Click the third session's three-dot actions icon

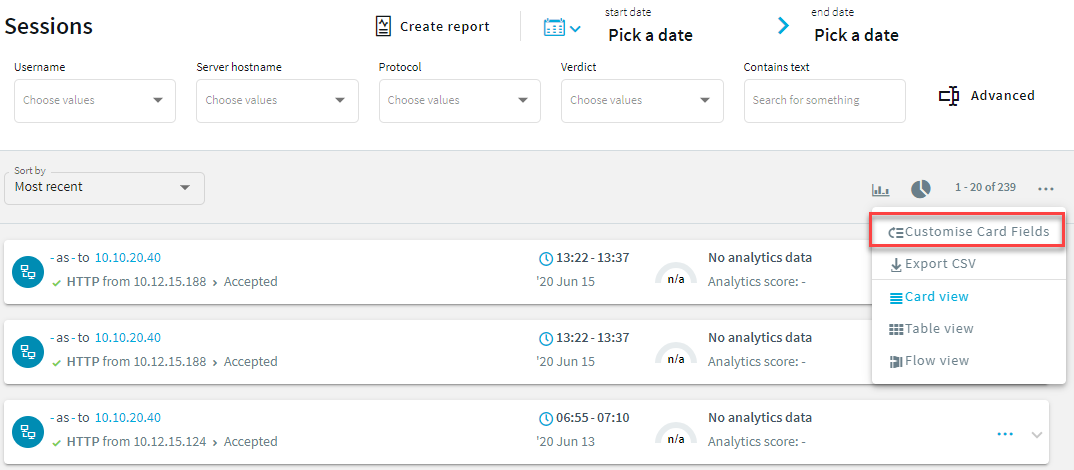click(1005, 434)
